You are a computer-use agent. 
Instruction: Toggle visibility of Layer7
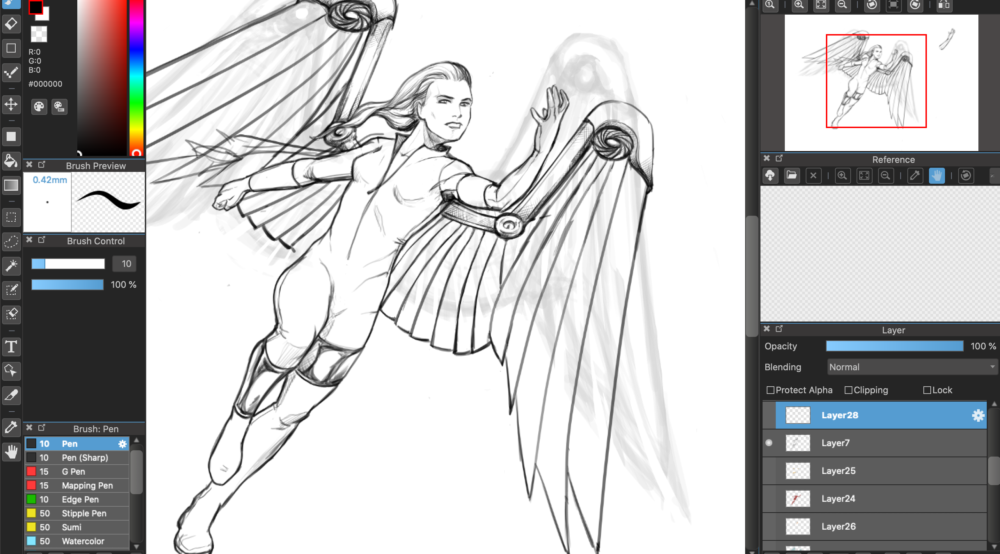click(768, 442)
